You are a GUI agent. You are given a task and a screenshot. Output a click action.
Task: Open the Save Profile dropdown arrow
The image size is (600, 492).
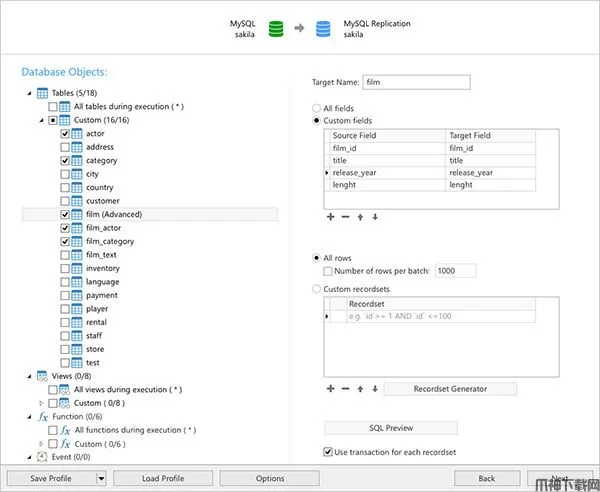coord(101,479)
